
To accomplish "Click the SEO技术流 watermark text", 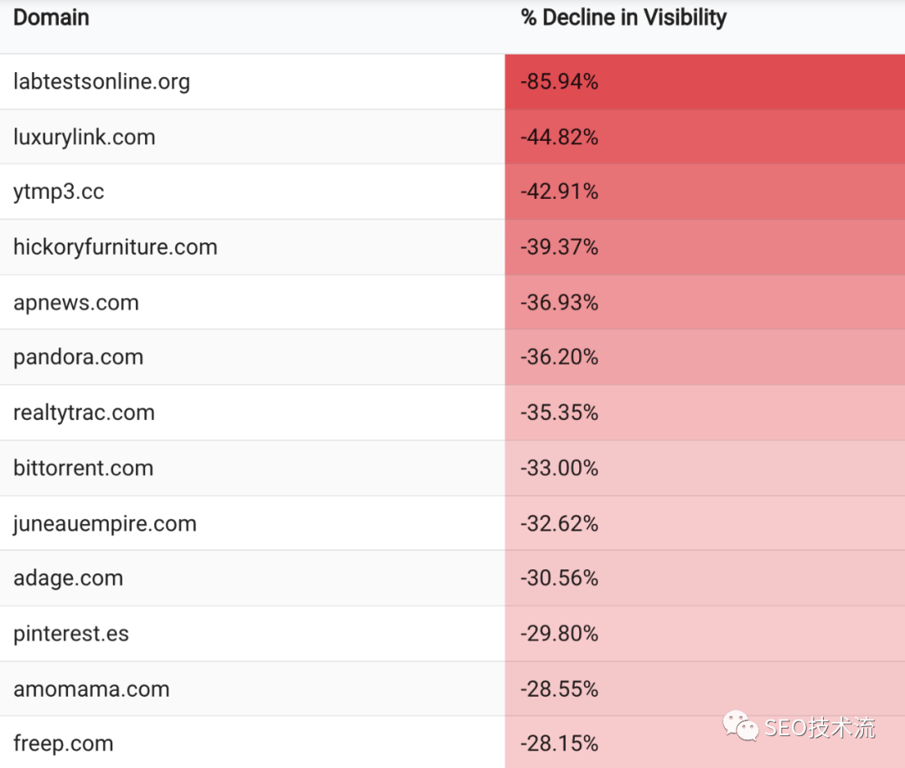I will (x=820, y=727).
